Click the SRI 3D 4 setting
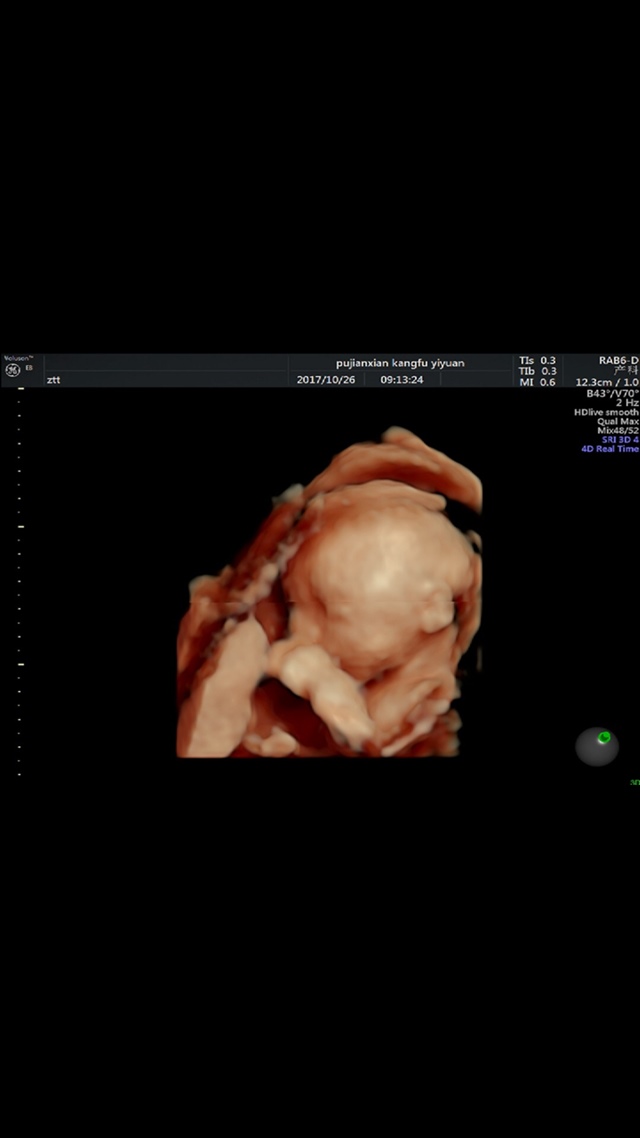This screenshot has width=640, height=1138. (x=614, y=440)
